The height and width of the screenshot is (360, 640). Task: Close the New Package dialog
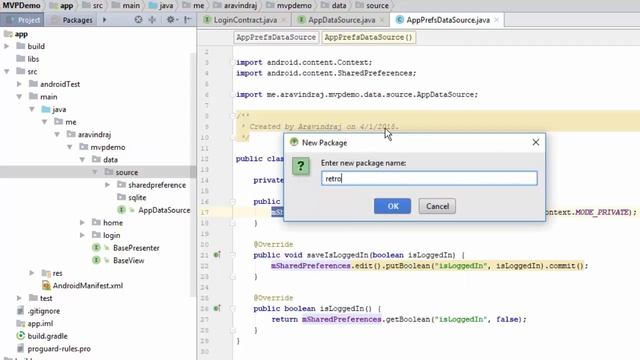pyautogui.click(x=536, y=142)
